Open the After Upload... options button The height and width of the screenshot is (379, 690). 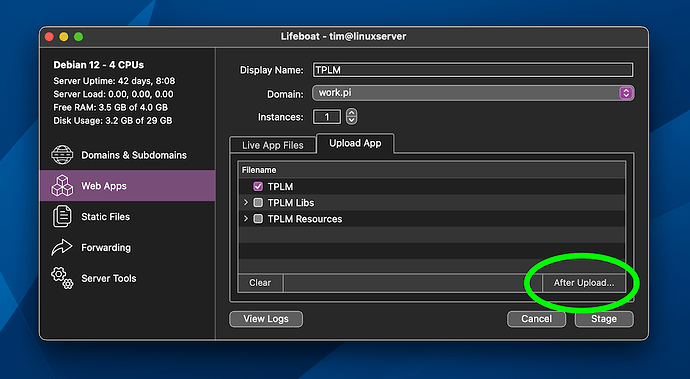584,283
